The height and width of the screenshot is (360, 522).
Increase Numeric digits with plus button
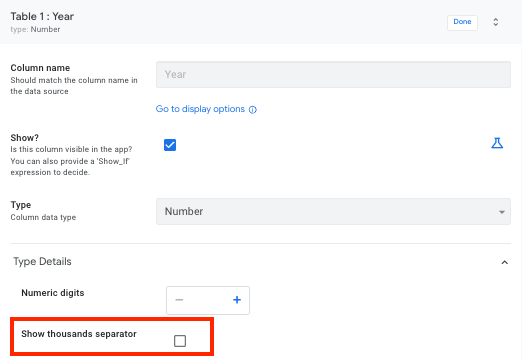[237, 300]
